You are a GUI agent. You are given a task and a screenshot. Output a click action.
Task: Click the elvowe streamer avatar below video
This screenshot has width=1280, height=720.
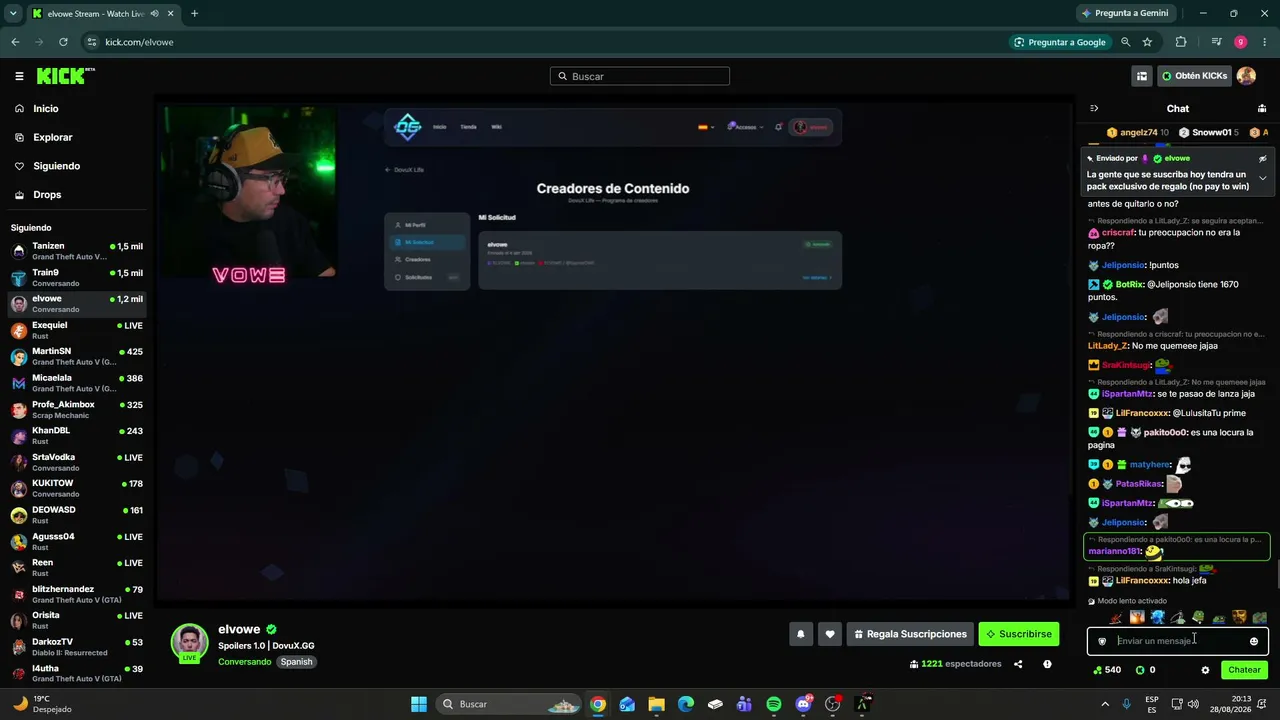(189, 642)
